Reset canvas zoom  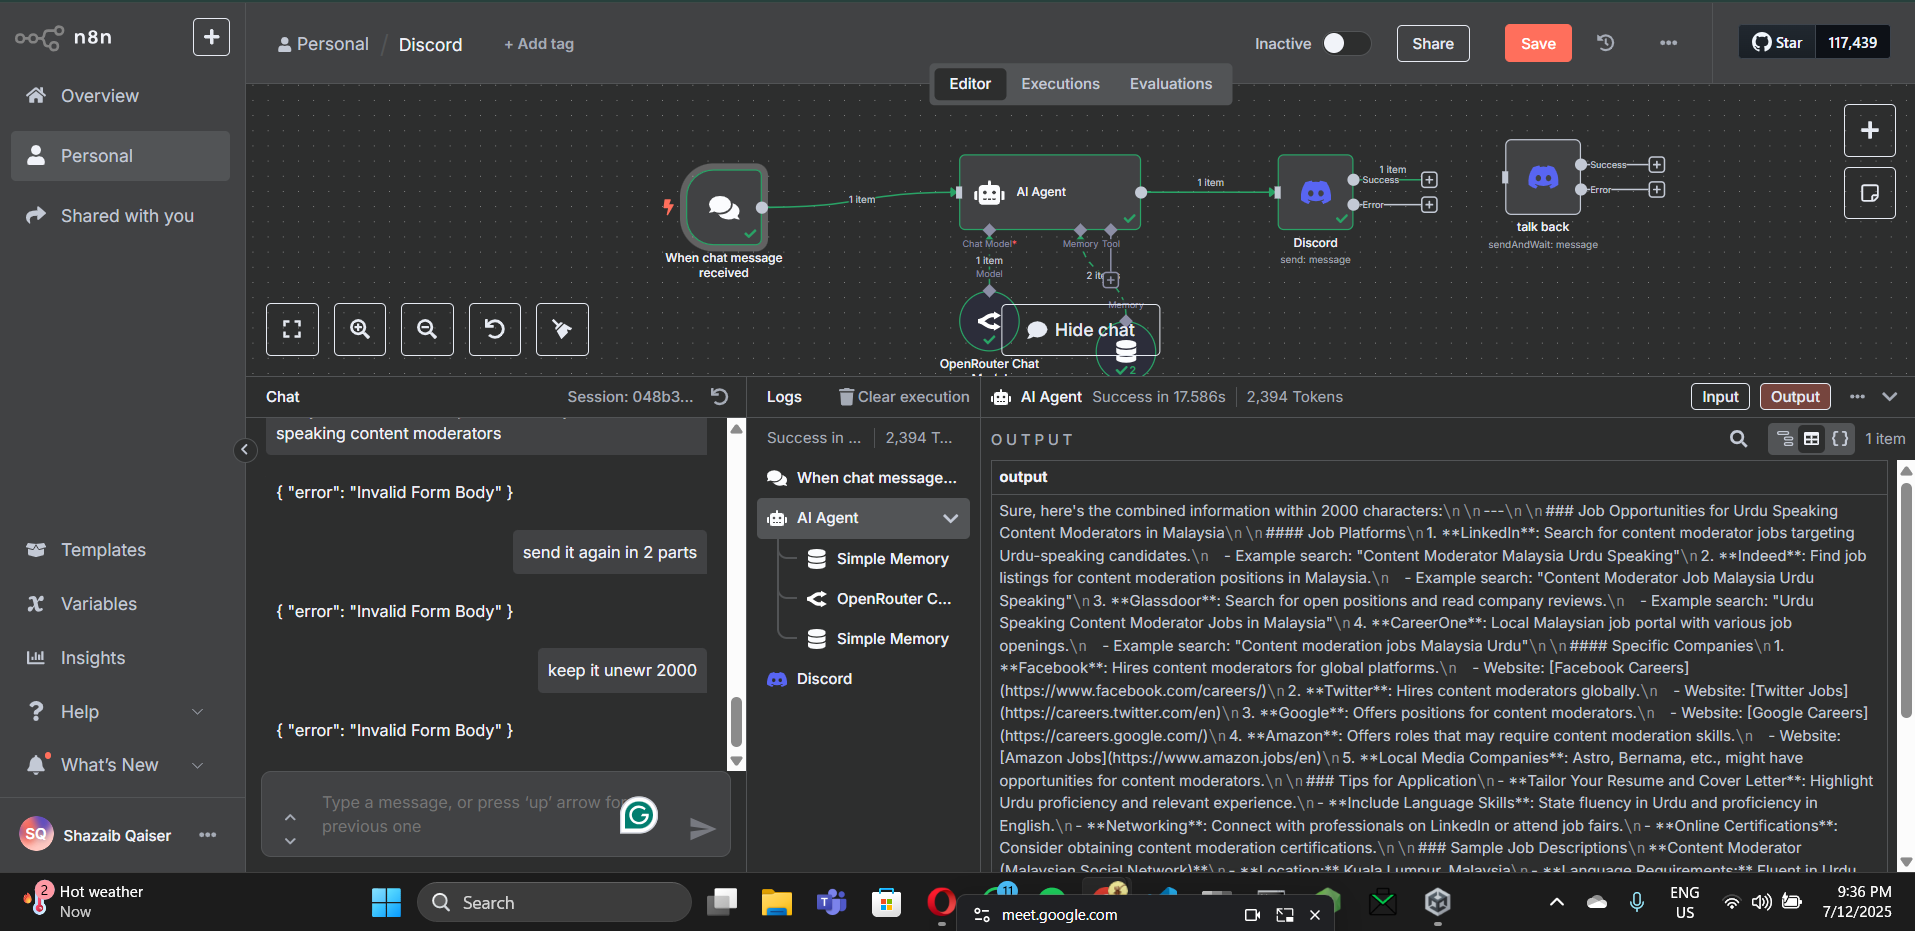(x=495, y=329)
